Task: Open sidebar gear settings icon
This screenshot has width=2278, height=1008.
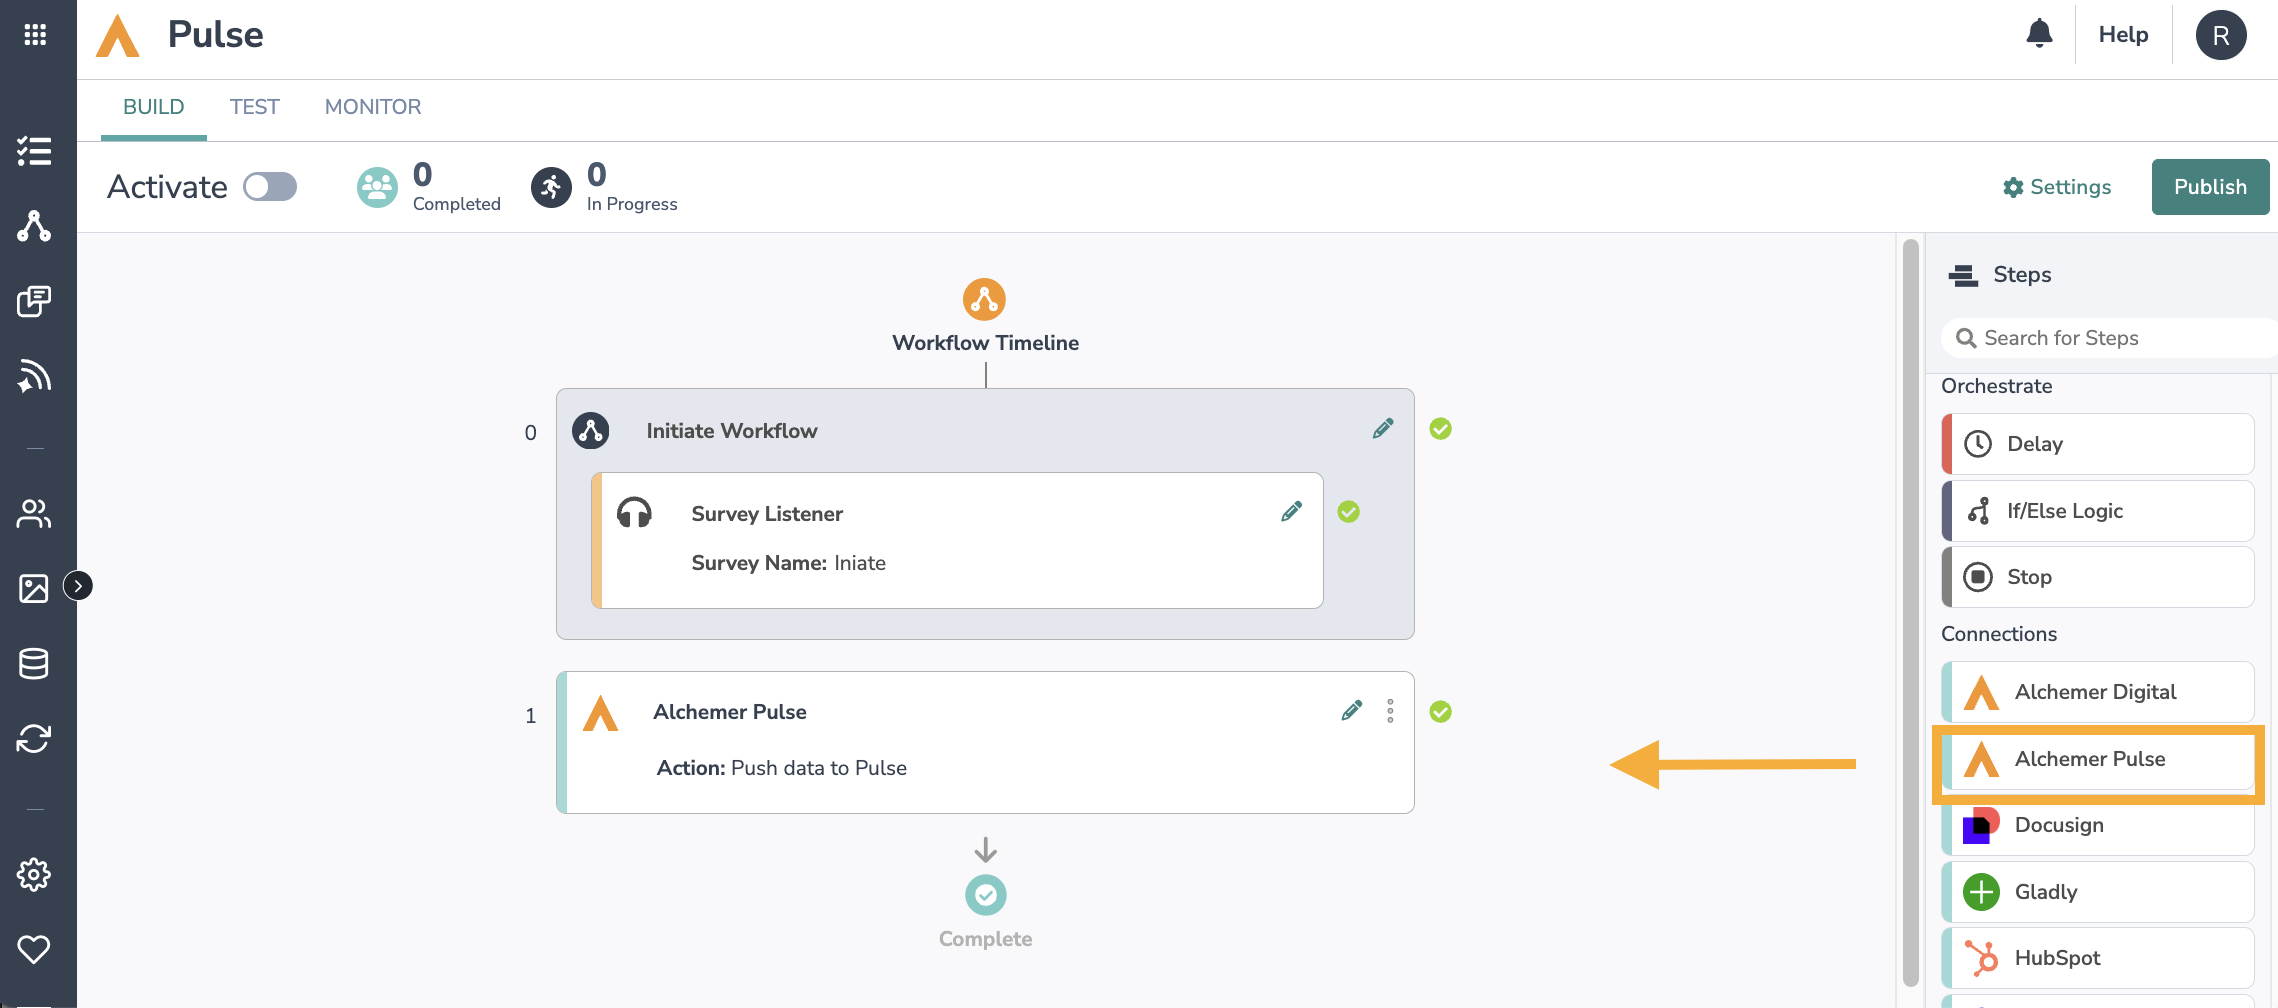Action: point(34,874)
